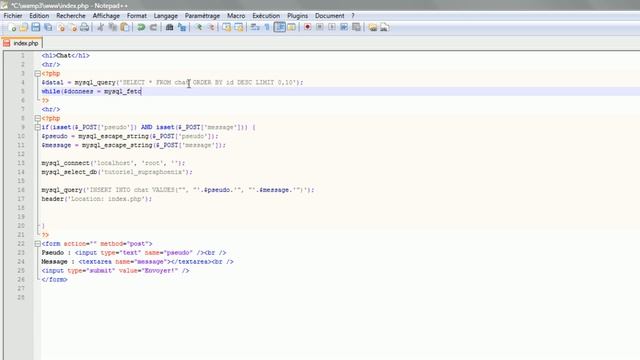Click the Message textarea line
The width and height of the screenshot is (640, 360).
point(137,262)
